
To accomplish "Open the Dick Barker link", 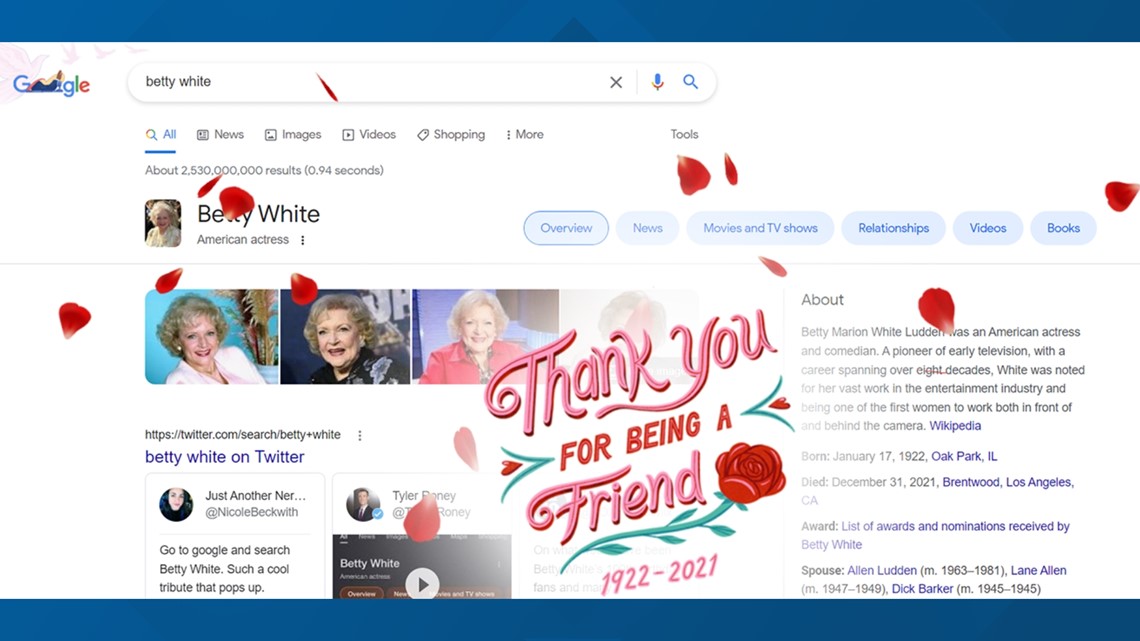I will tap(922, 589).
